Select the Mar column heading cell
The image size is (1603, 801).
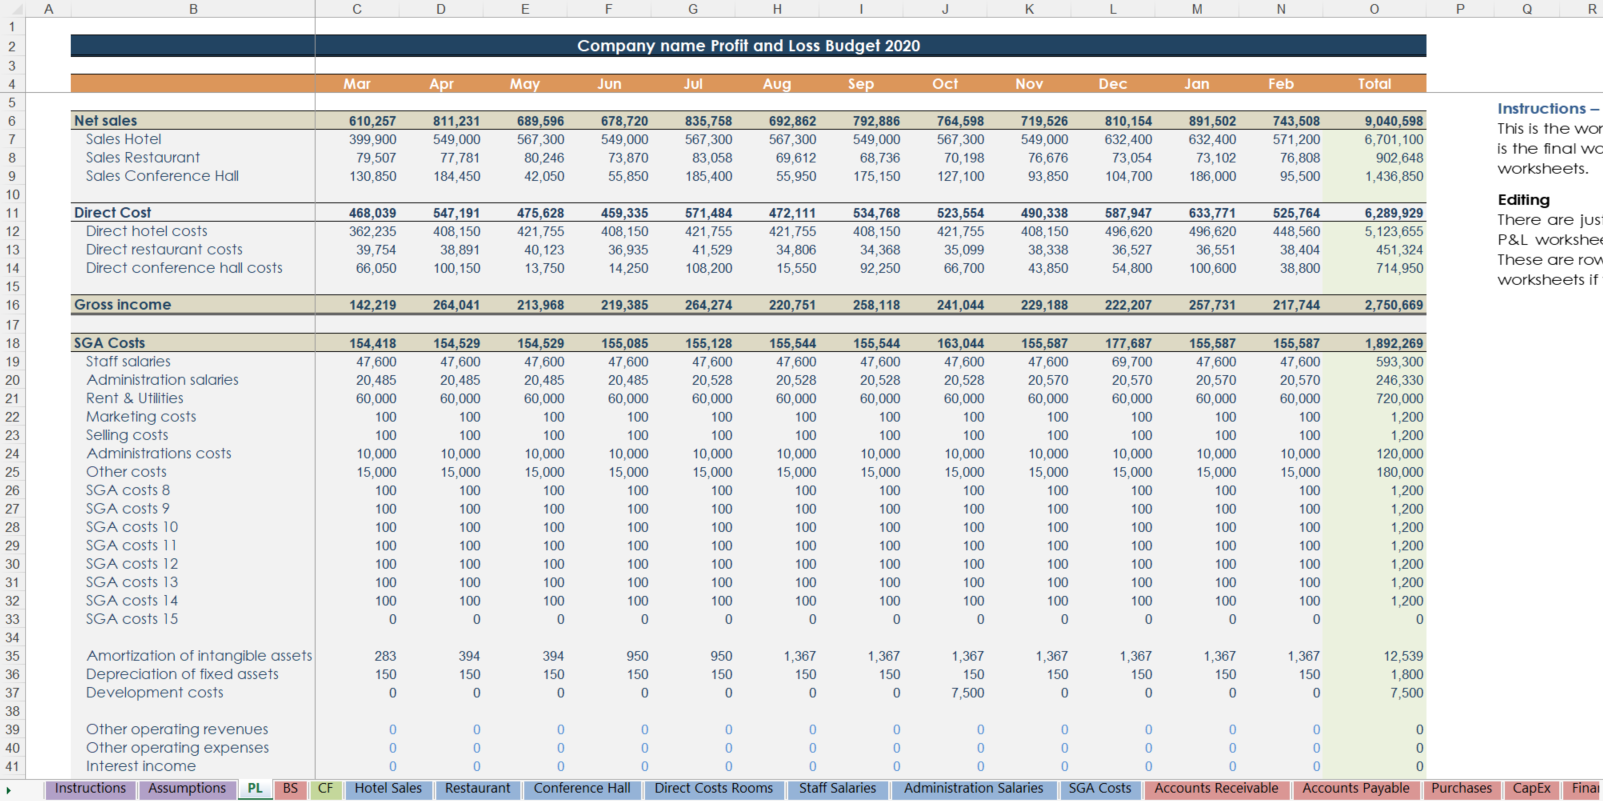coord(357,84)
